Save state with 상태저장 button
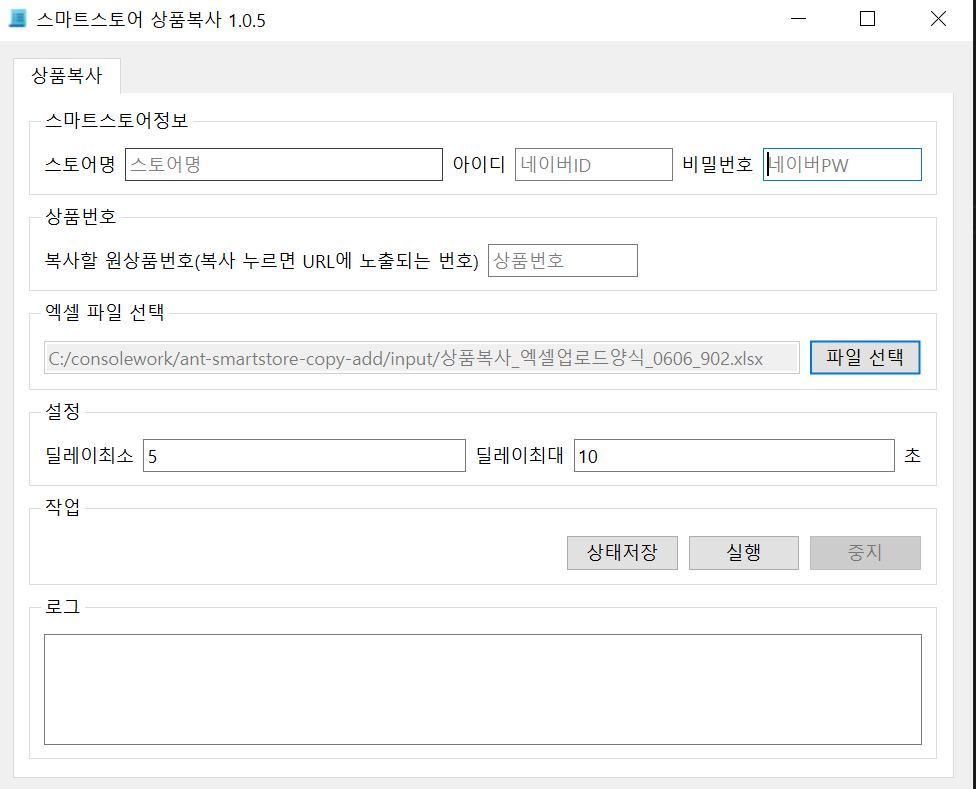 622,553
